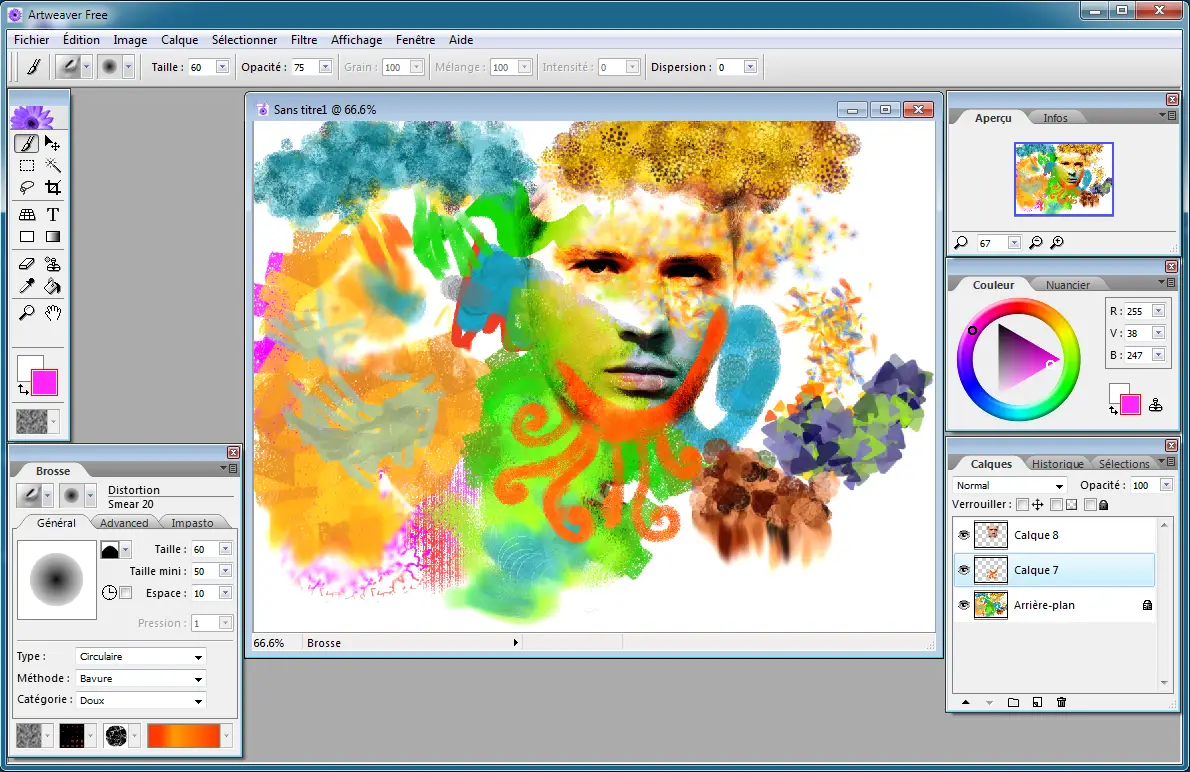Open the layer Opacité dropdown in Calques panel

click(1166, 485)
